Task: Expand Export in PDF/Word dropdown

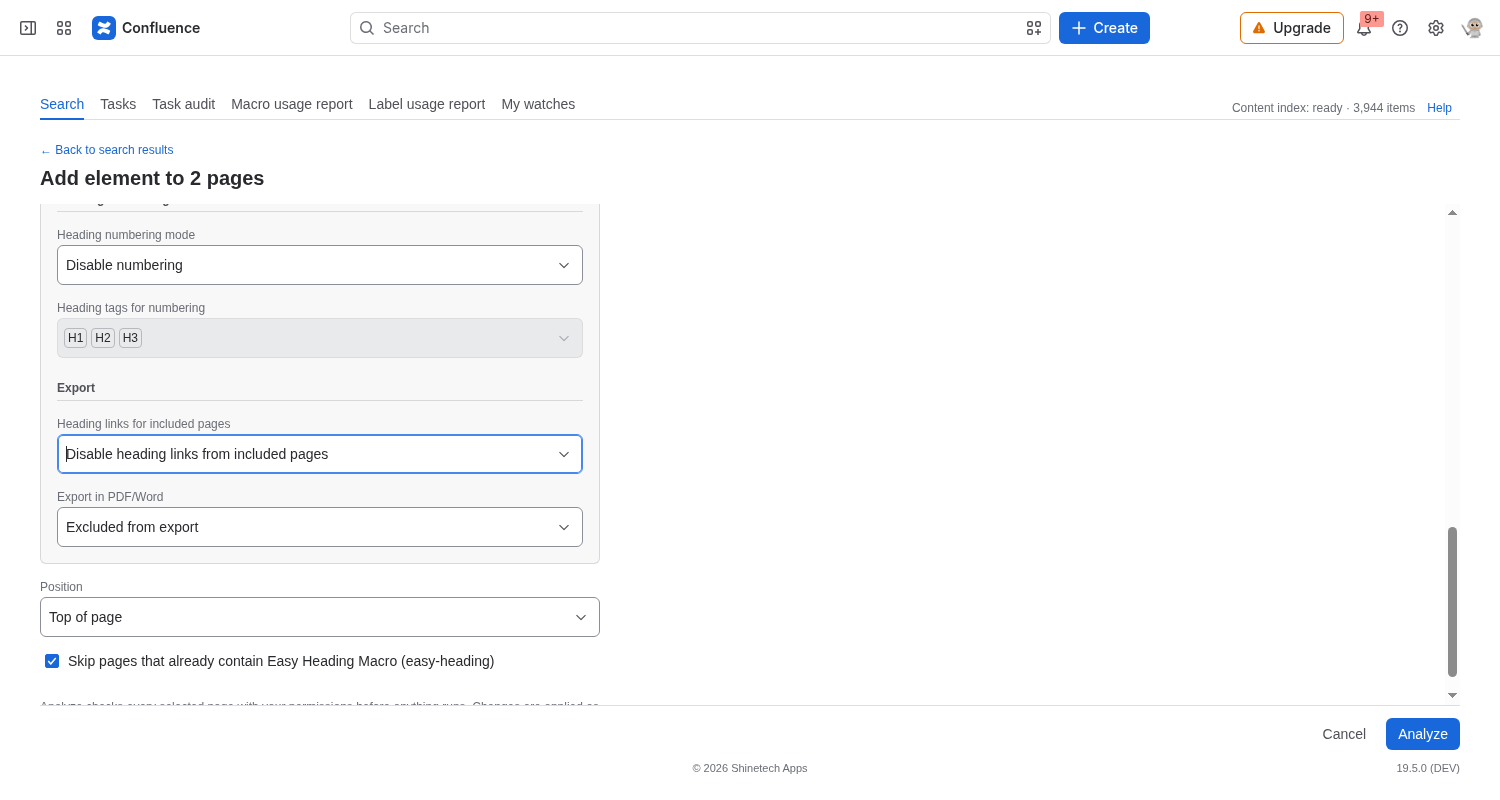Action: tap(320, 527)
